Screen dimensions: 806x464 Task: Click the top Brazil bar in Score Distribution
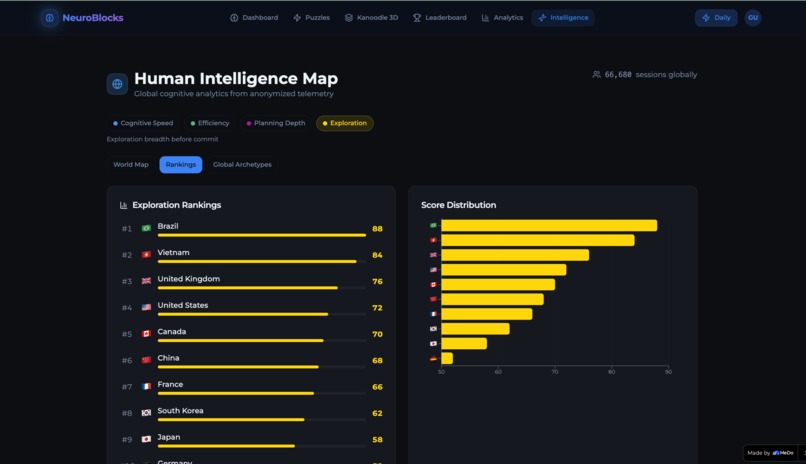click(x=549, y=226)
